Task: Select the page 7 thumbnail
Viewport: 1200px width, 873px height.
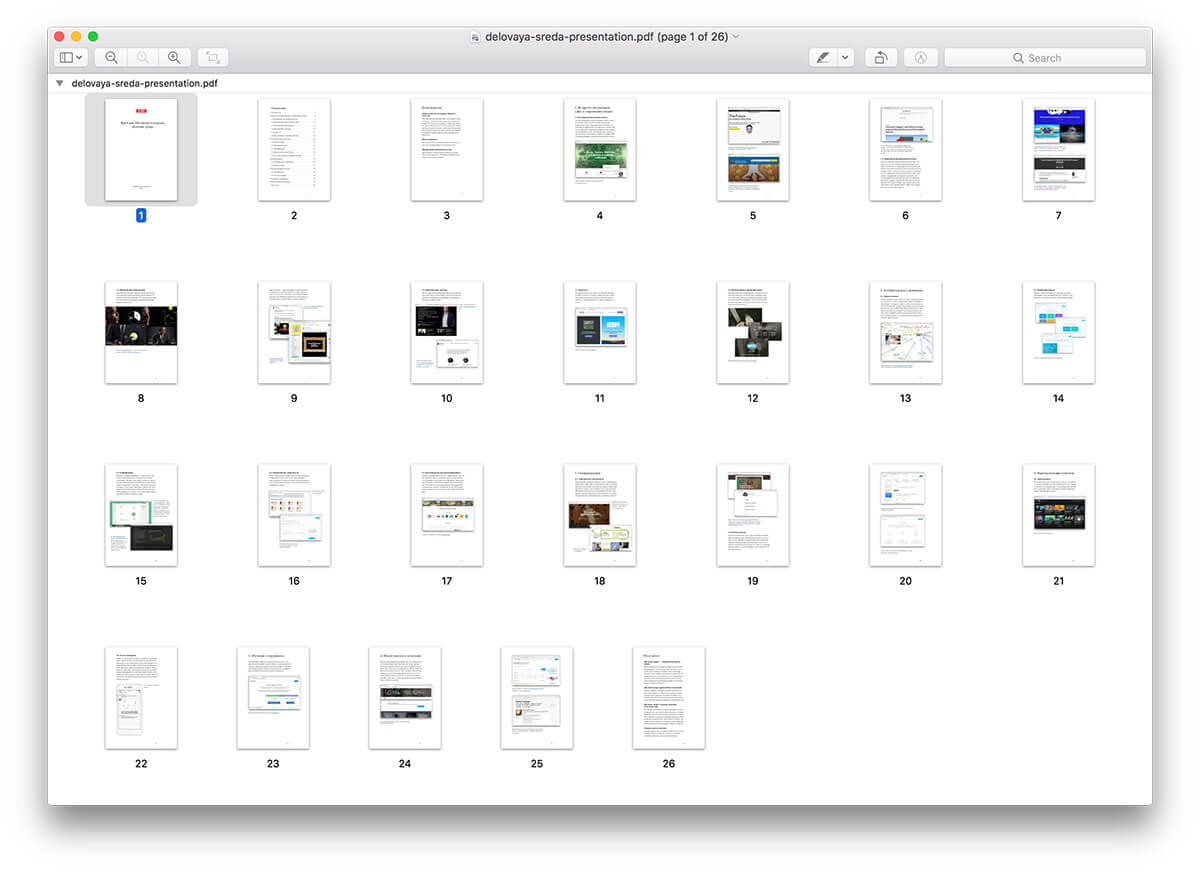Action: click(x=1058, y=149)
